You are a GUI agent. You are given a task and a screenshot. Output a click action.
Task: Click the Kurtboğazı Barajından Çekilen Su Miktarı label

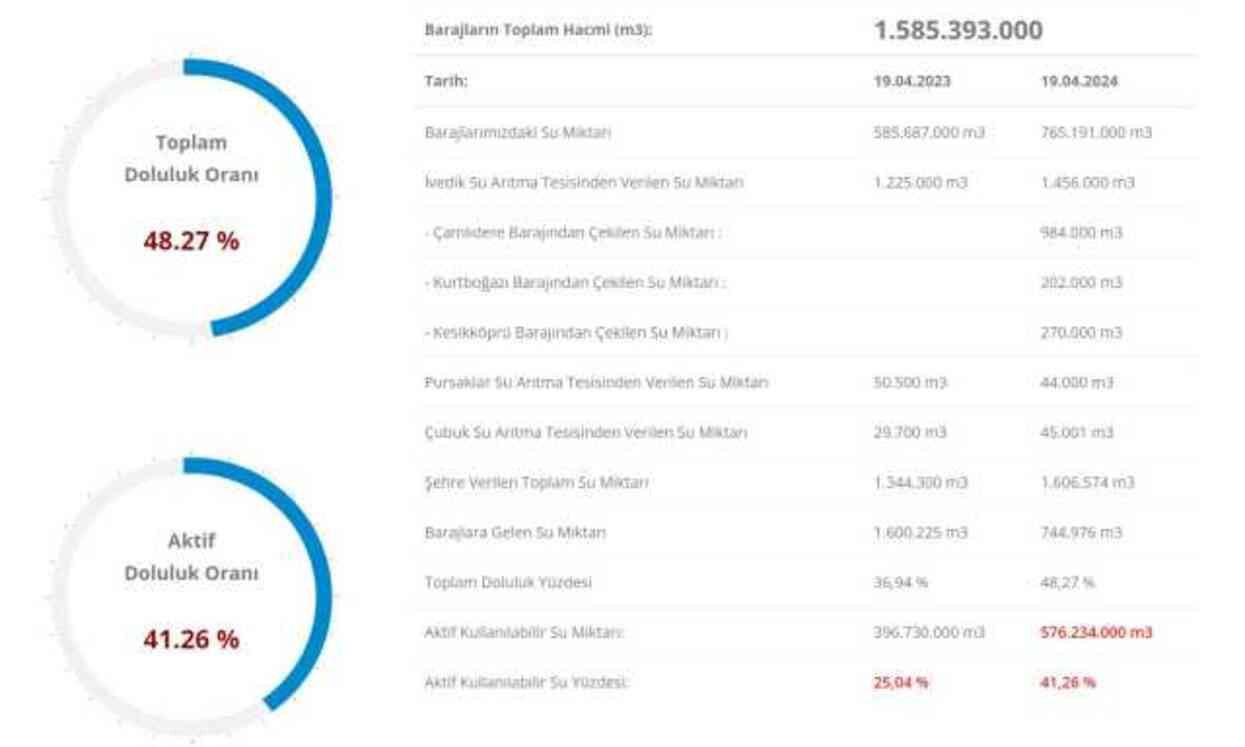click(x=575, y=282)
